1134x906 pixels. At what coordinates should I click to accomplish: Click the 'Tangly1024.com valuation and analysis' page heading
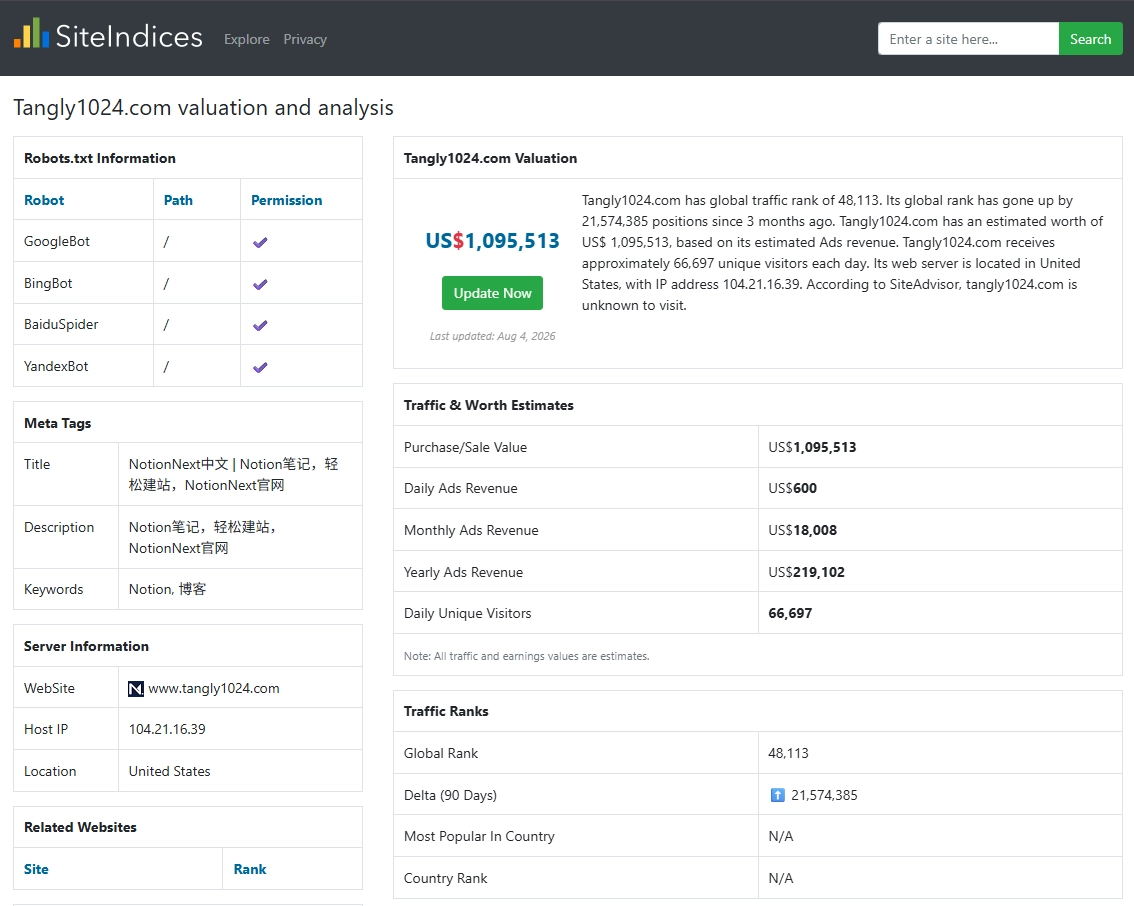point(203,108)
